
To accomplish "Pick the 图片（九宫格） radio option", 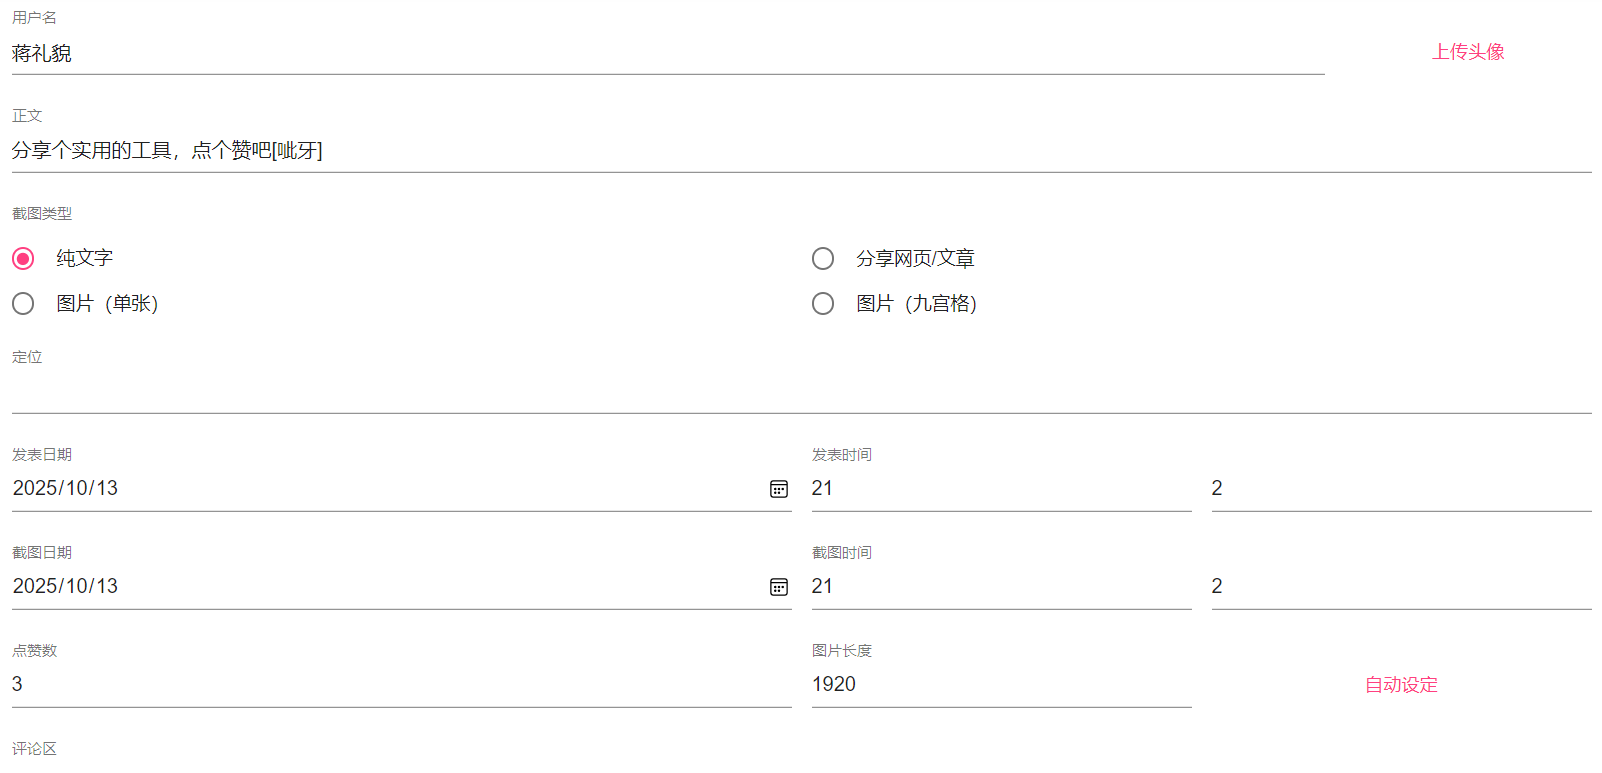I will [x=823, y=304].
